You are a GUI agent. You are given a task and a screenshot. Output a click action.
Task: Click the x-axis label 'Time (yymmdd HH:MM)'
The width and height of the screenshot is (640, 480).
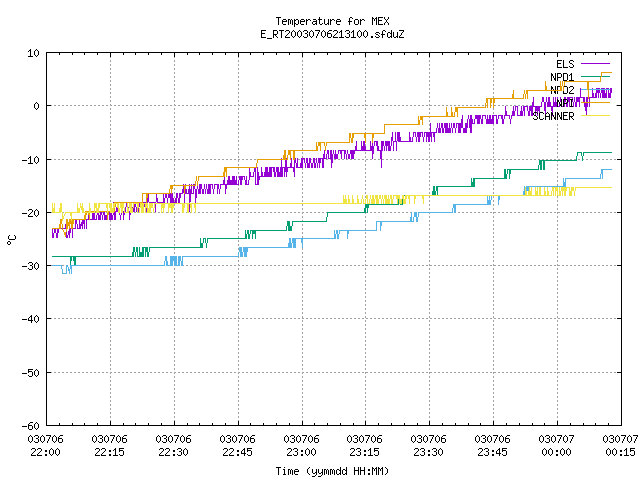332,471
